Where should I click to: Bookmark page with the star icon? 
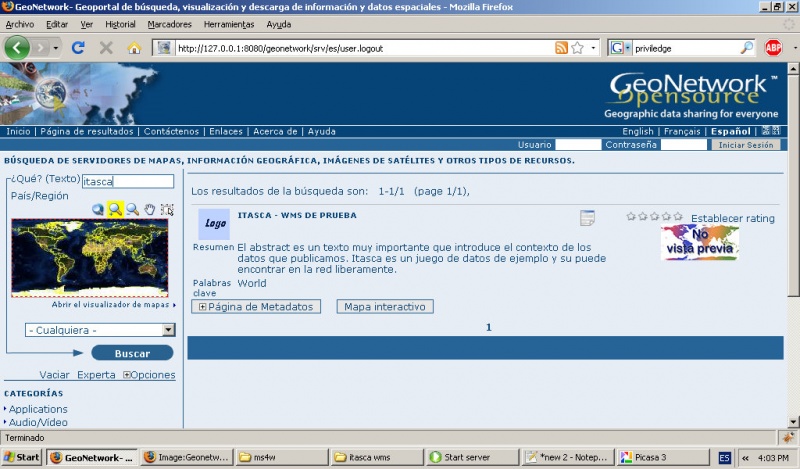(577, 47)
